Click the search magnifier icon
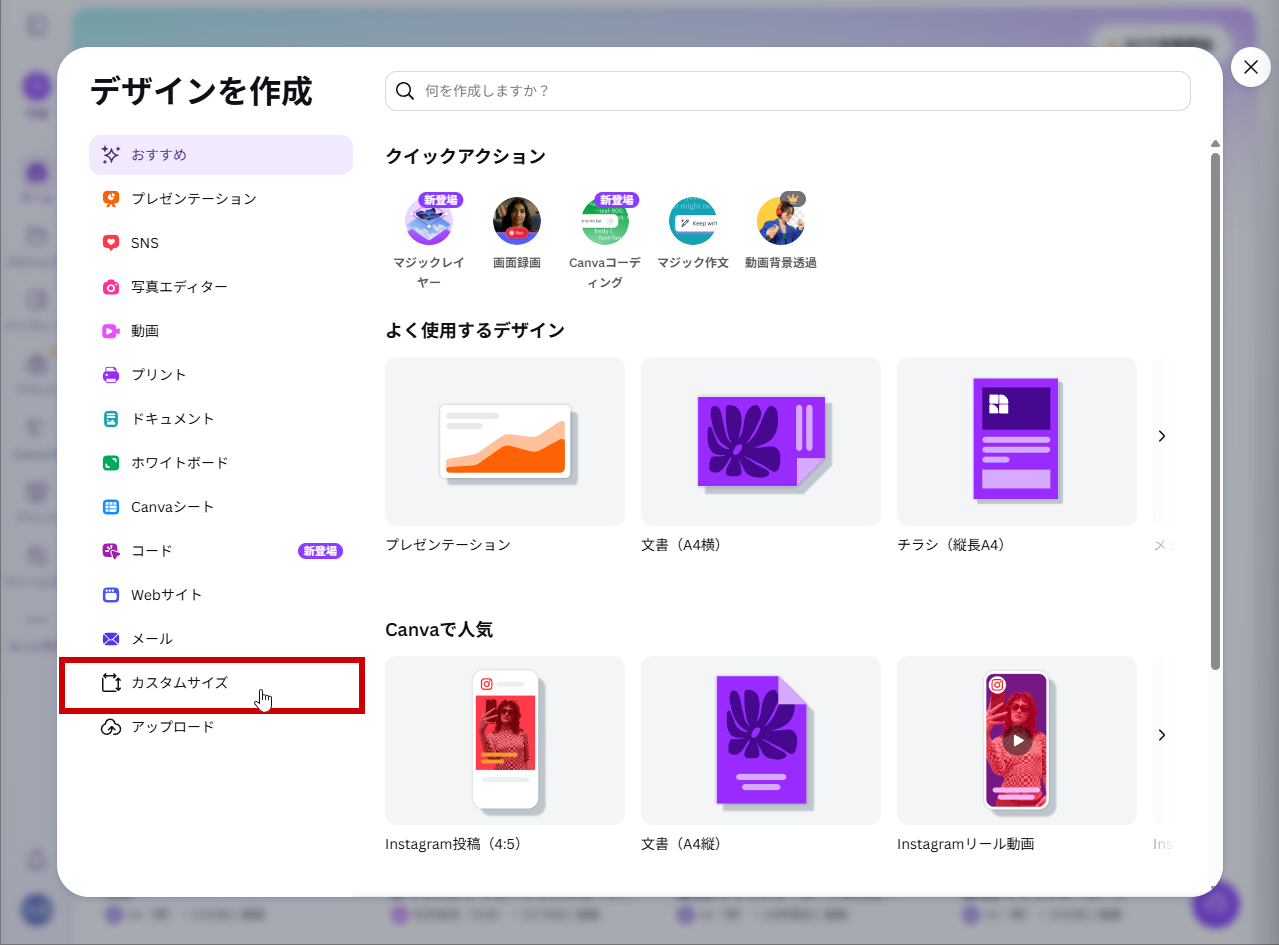1279x945 pixels. pyautogui.click(x=405, y=91)
